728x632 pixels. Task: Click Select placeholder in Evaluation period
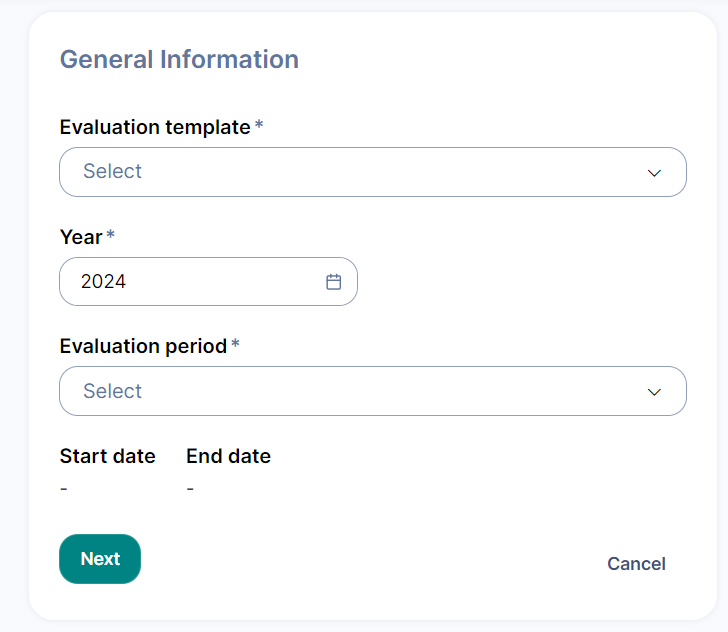pyautogui.click(x=112, y=391)
